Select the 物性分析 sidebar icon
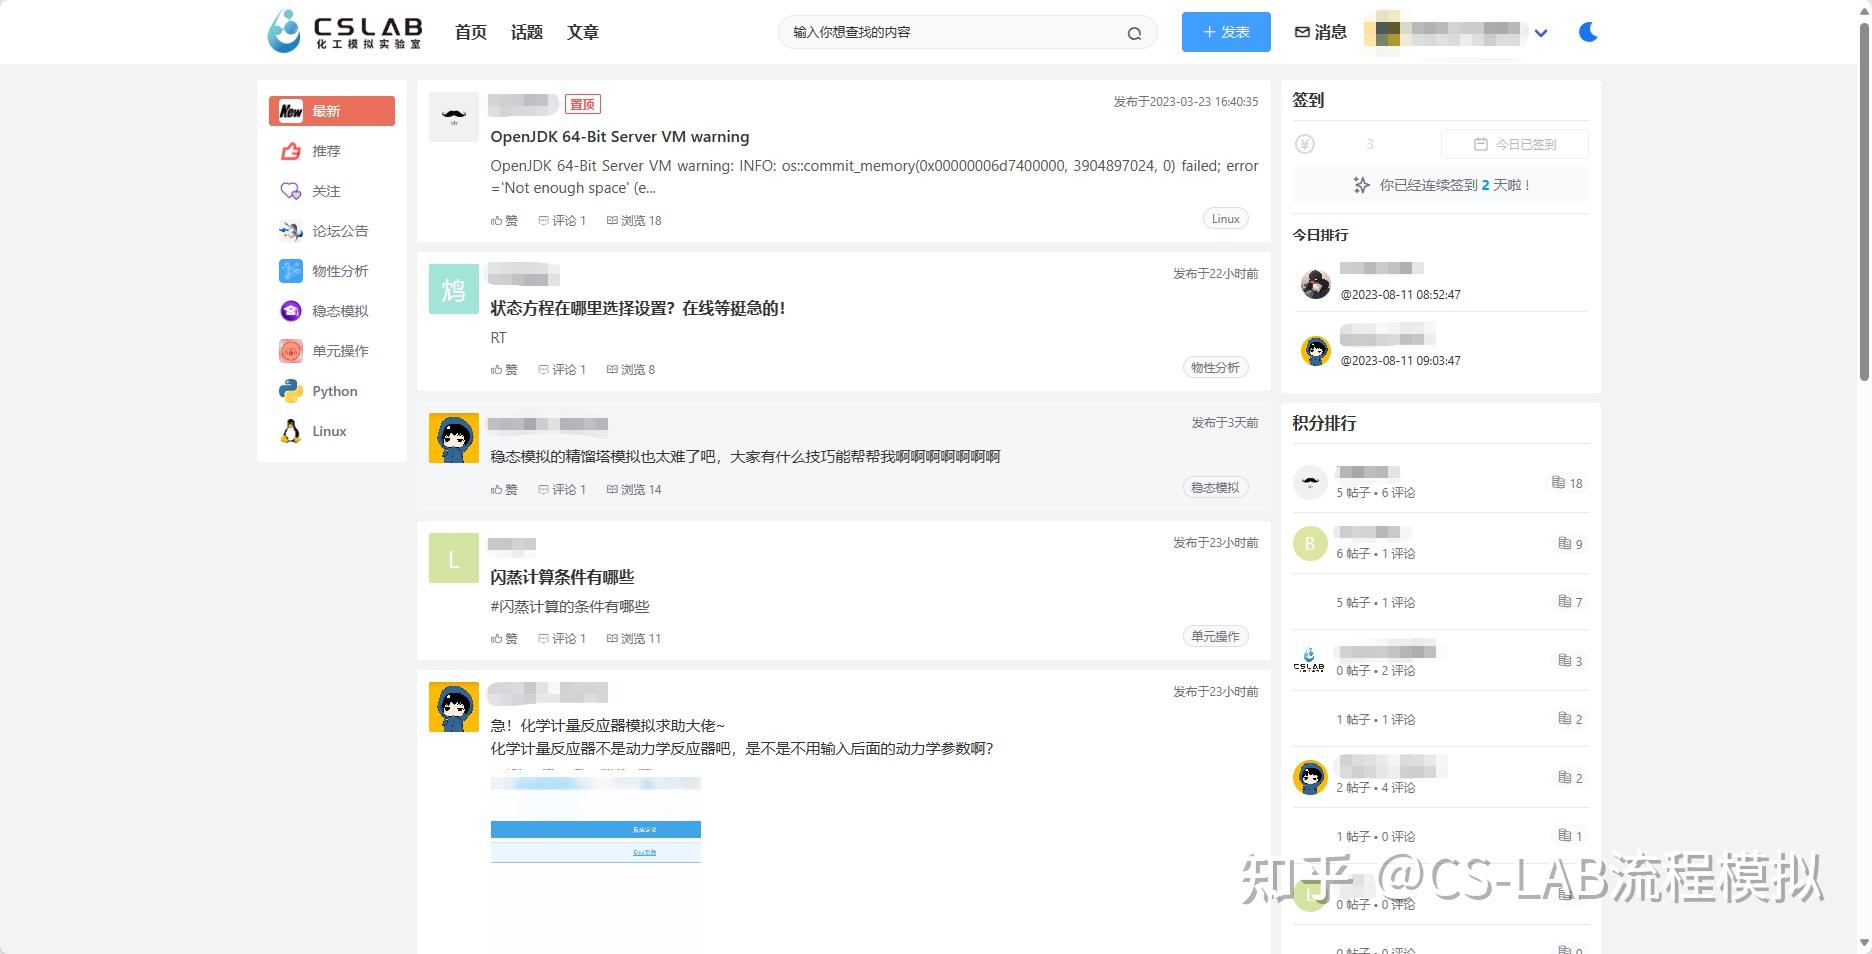Image resolution: width=1872 pixels, height=954 pixels. [x=290, y=270]
